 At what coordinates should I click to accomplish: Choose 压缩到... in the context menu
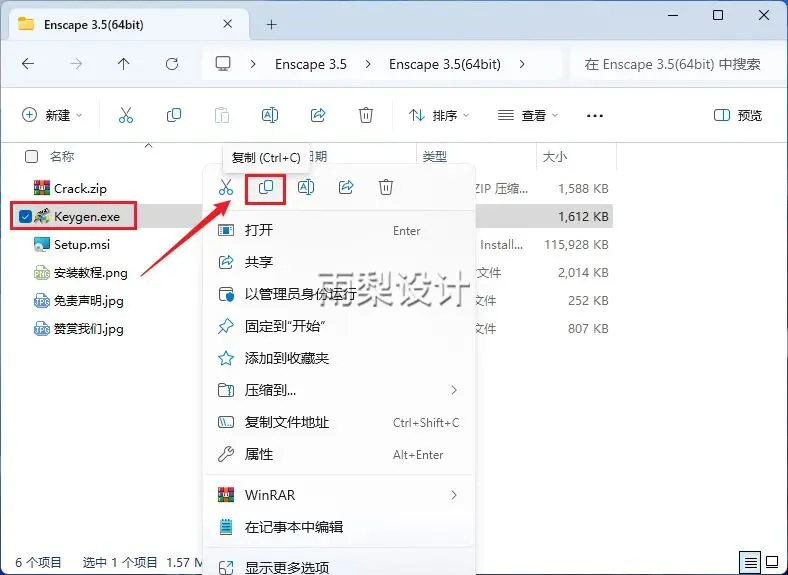tap(339, 390)
